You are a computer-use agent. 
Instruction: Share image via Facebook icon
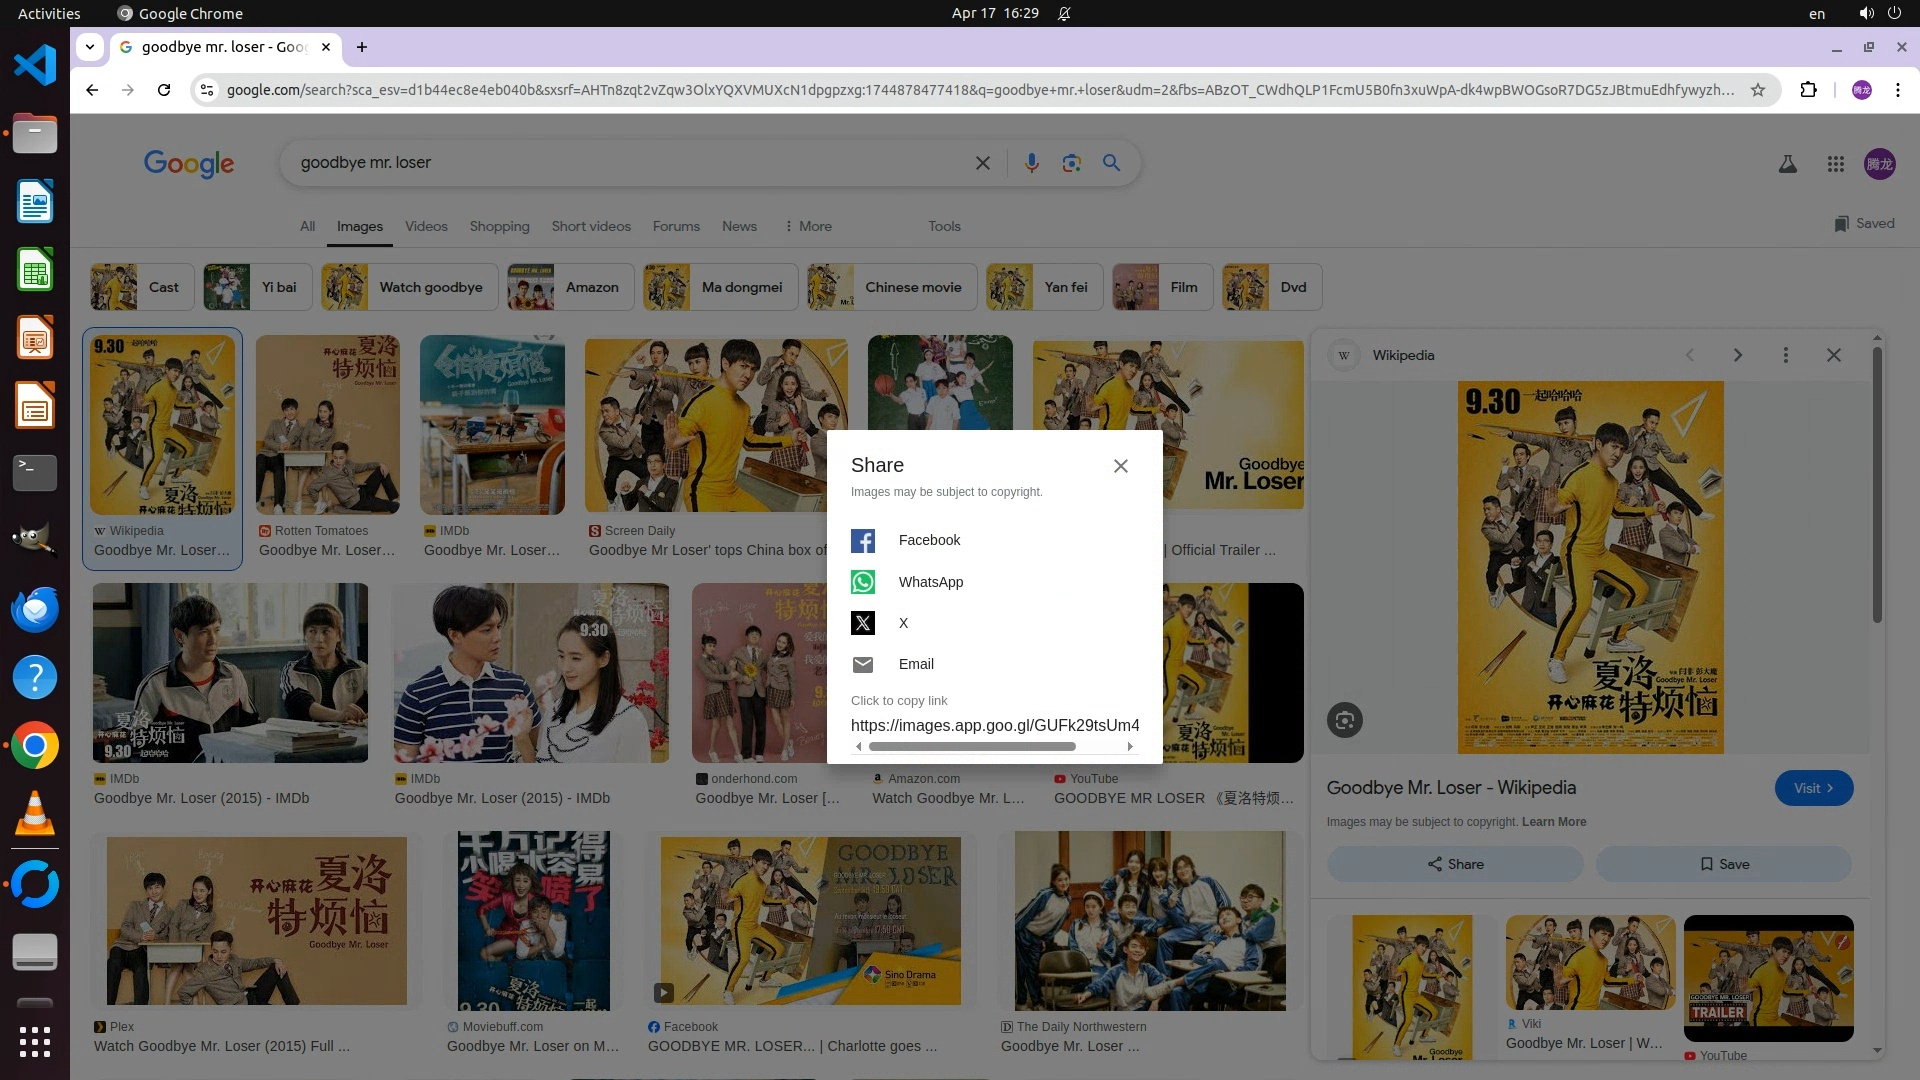click(x=862, y=541)
